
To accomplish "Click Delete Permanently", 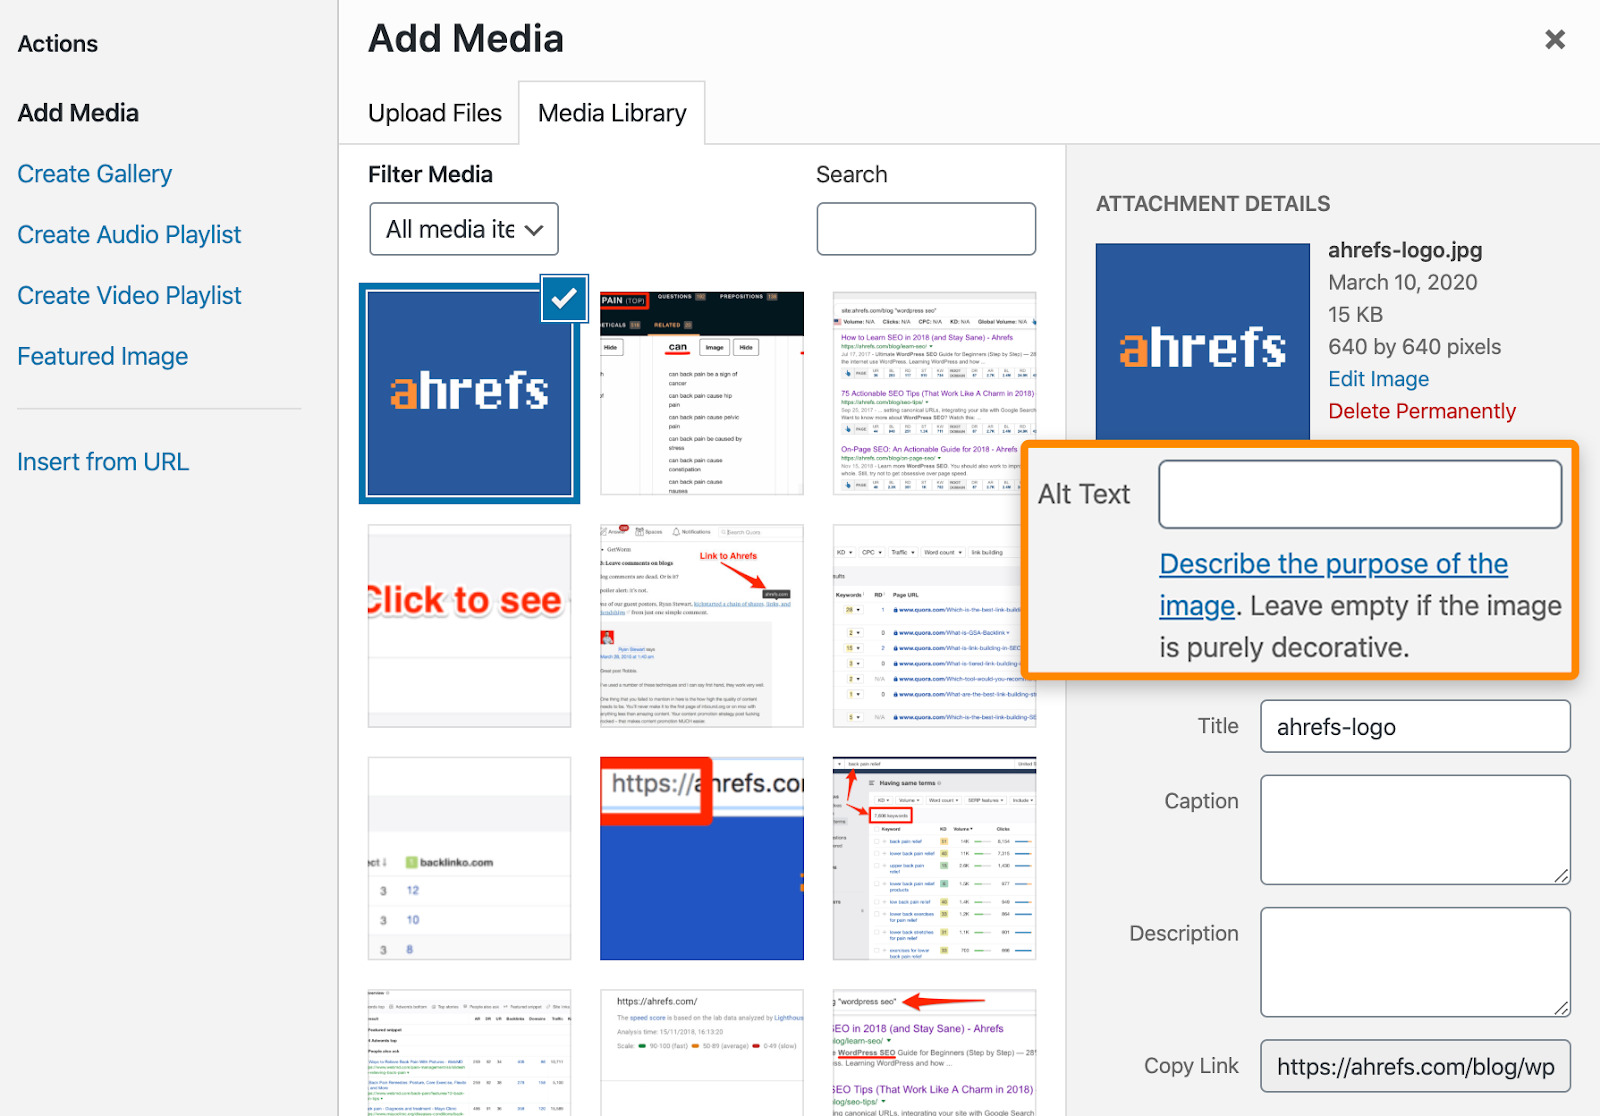I will (1422, 411).
